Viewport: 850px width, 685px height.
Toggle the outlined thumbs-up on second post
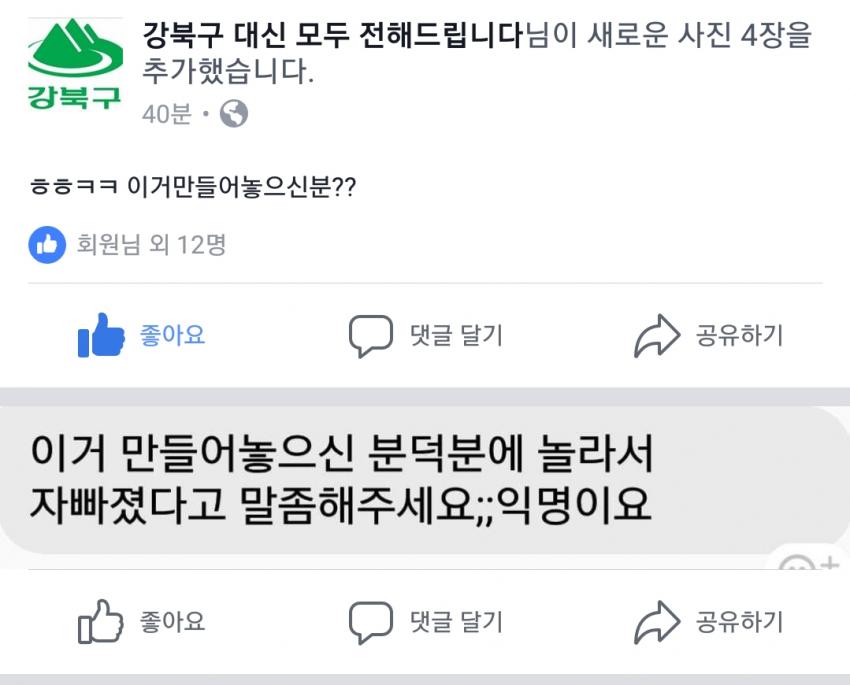point(101,622)
